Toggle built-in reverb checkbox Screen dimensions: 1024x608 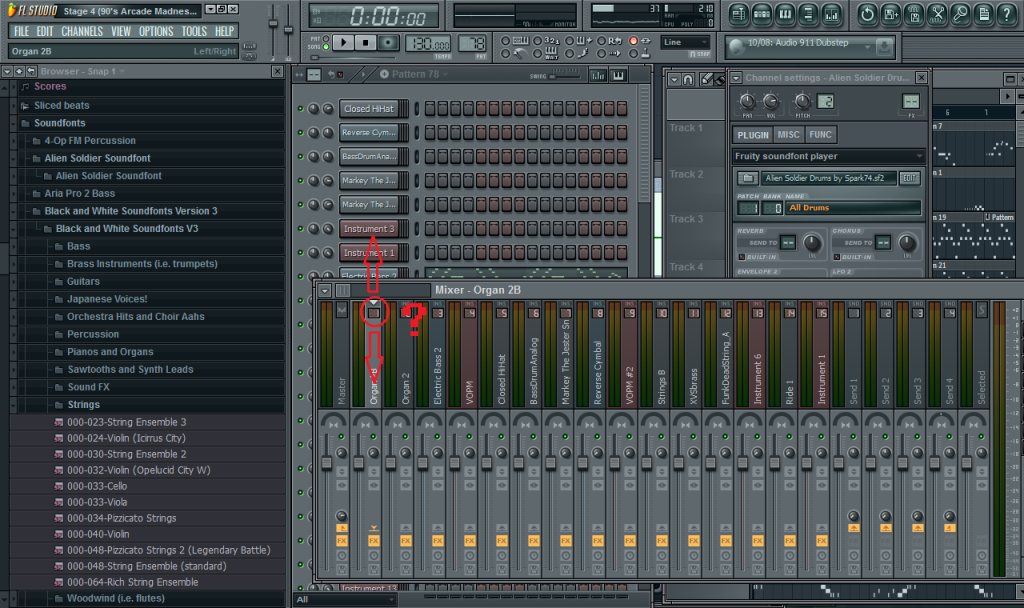(x=742, y=258)
